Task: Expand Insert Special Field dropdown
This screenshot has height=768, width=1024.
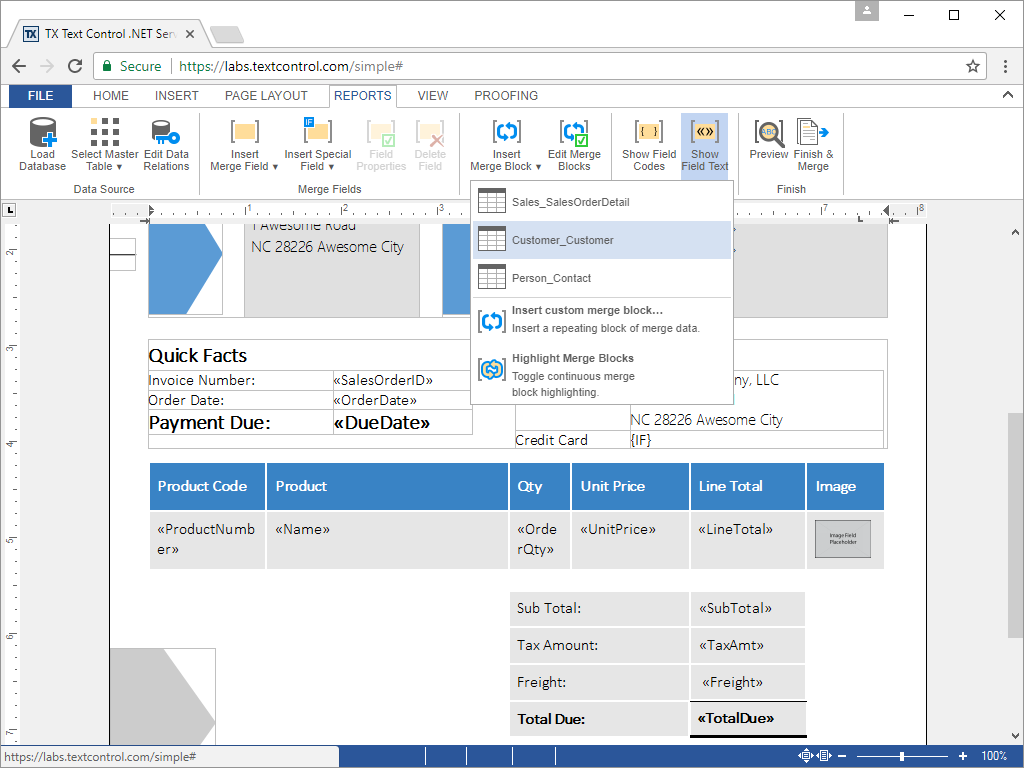Action: pos(318,160)
